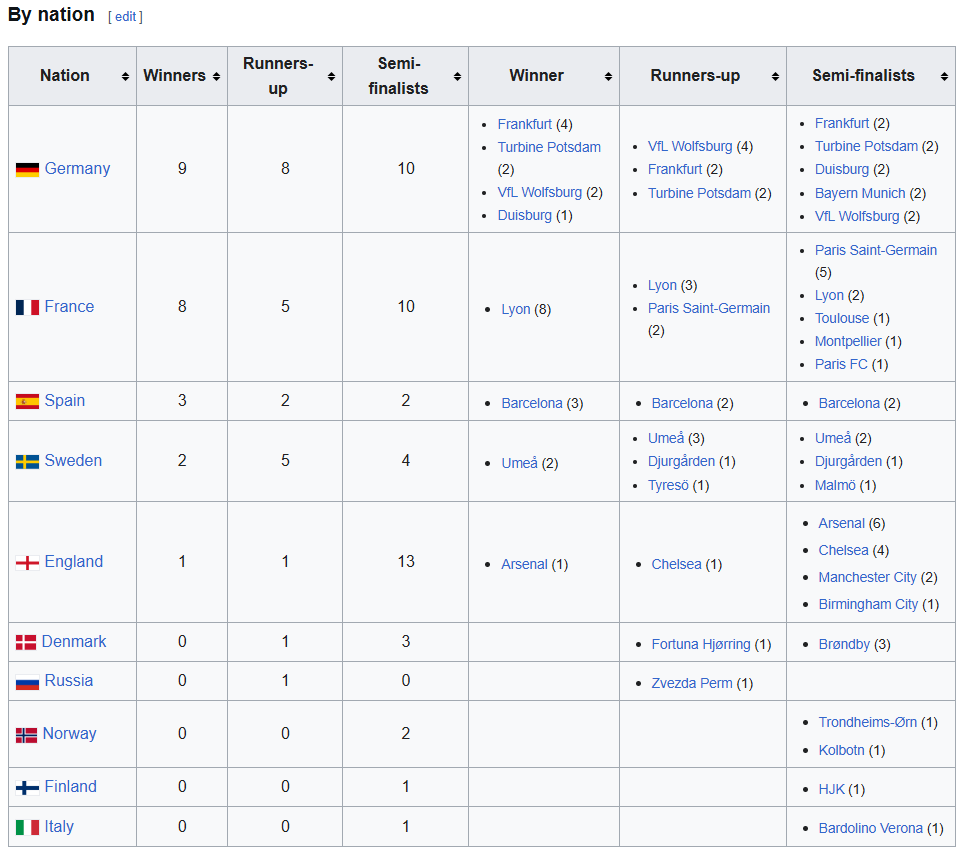Open Paris FC semi-finalist link
Viewport: 968px width, 858px height.
point(841,365)
